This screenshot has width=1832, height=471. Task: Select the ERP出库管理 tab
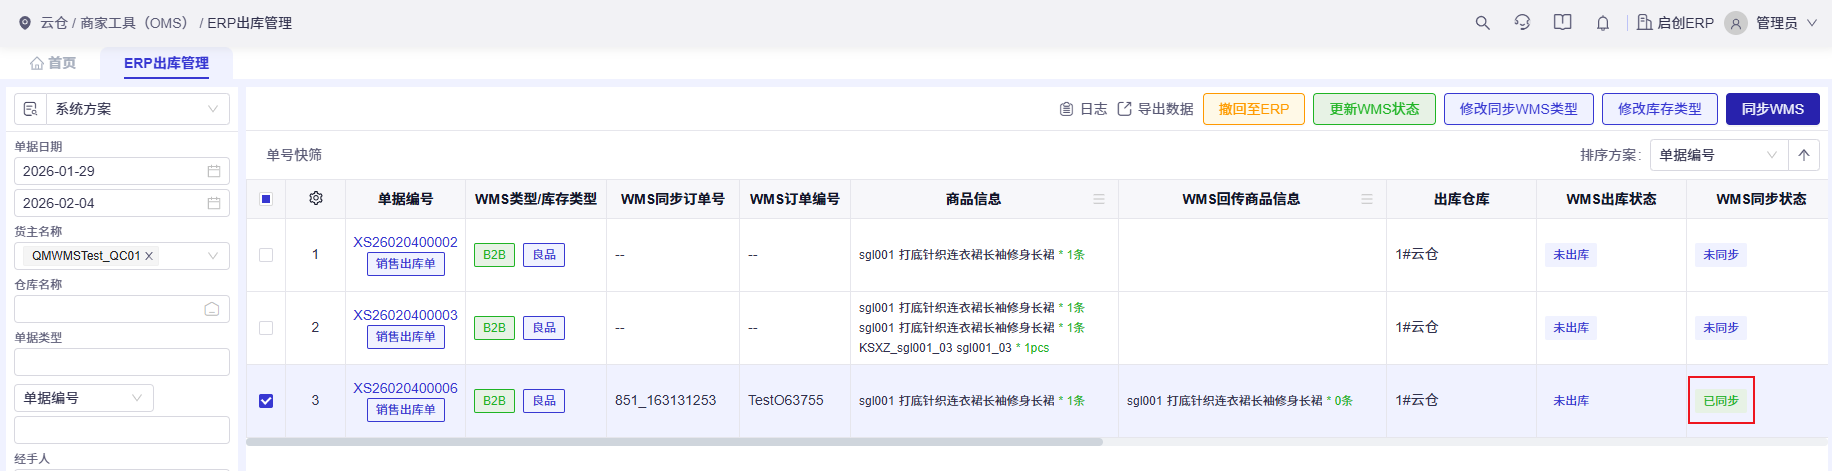(166, 63)
